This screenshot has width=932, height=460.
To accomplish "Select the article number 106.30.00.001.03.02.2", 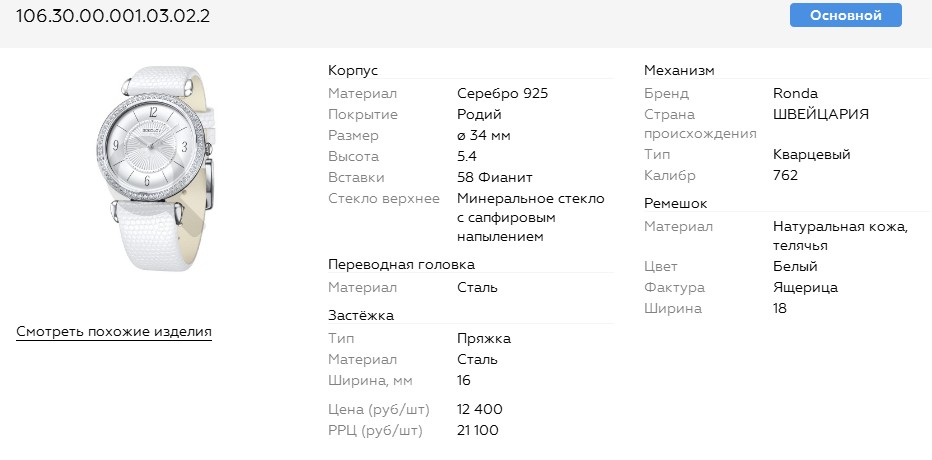I will [113, 17].
